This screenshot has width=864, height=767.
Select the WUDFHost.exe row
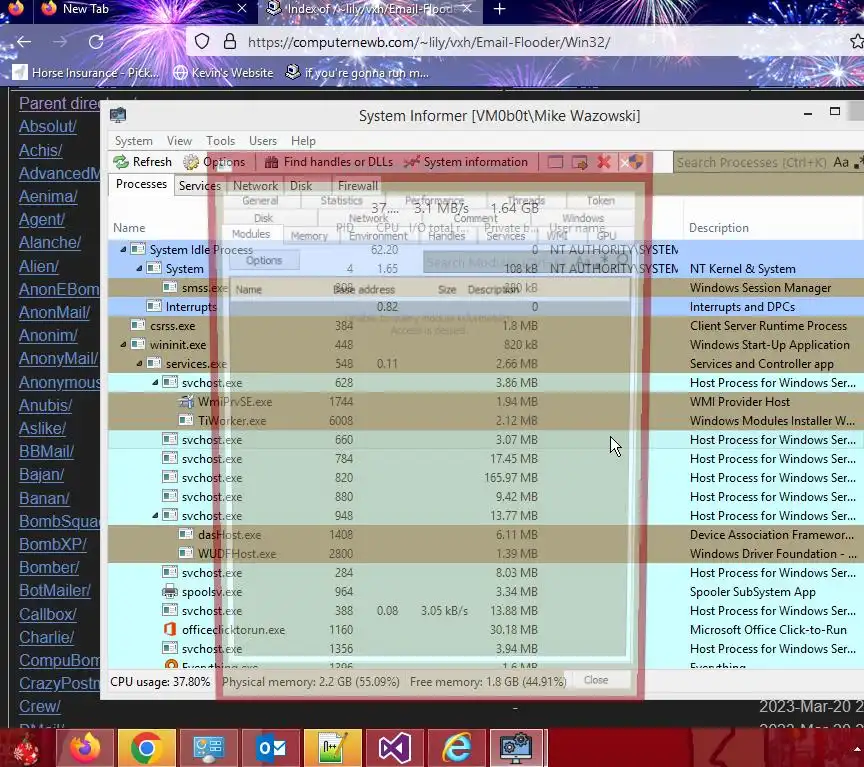486,554
